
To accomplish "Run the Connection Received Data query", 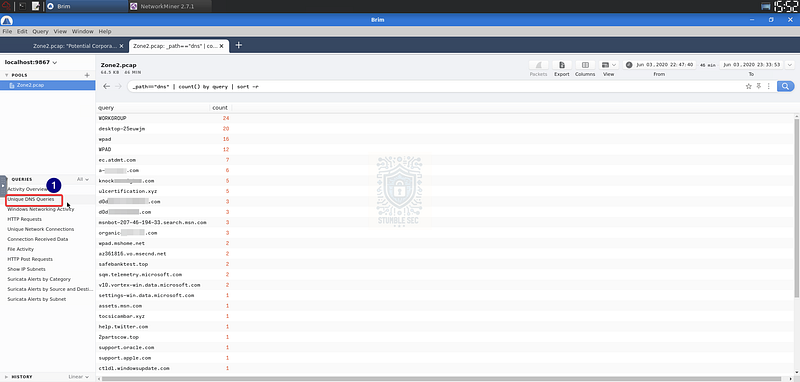I will [x=38, y=239].
